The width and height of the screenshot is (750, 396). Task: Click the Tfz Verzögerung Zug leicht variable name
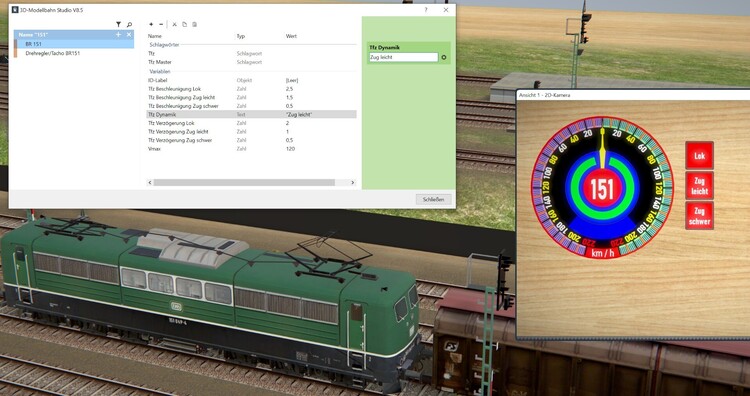(178, 132)
